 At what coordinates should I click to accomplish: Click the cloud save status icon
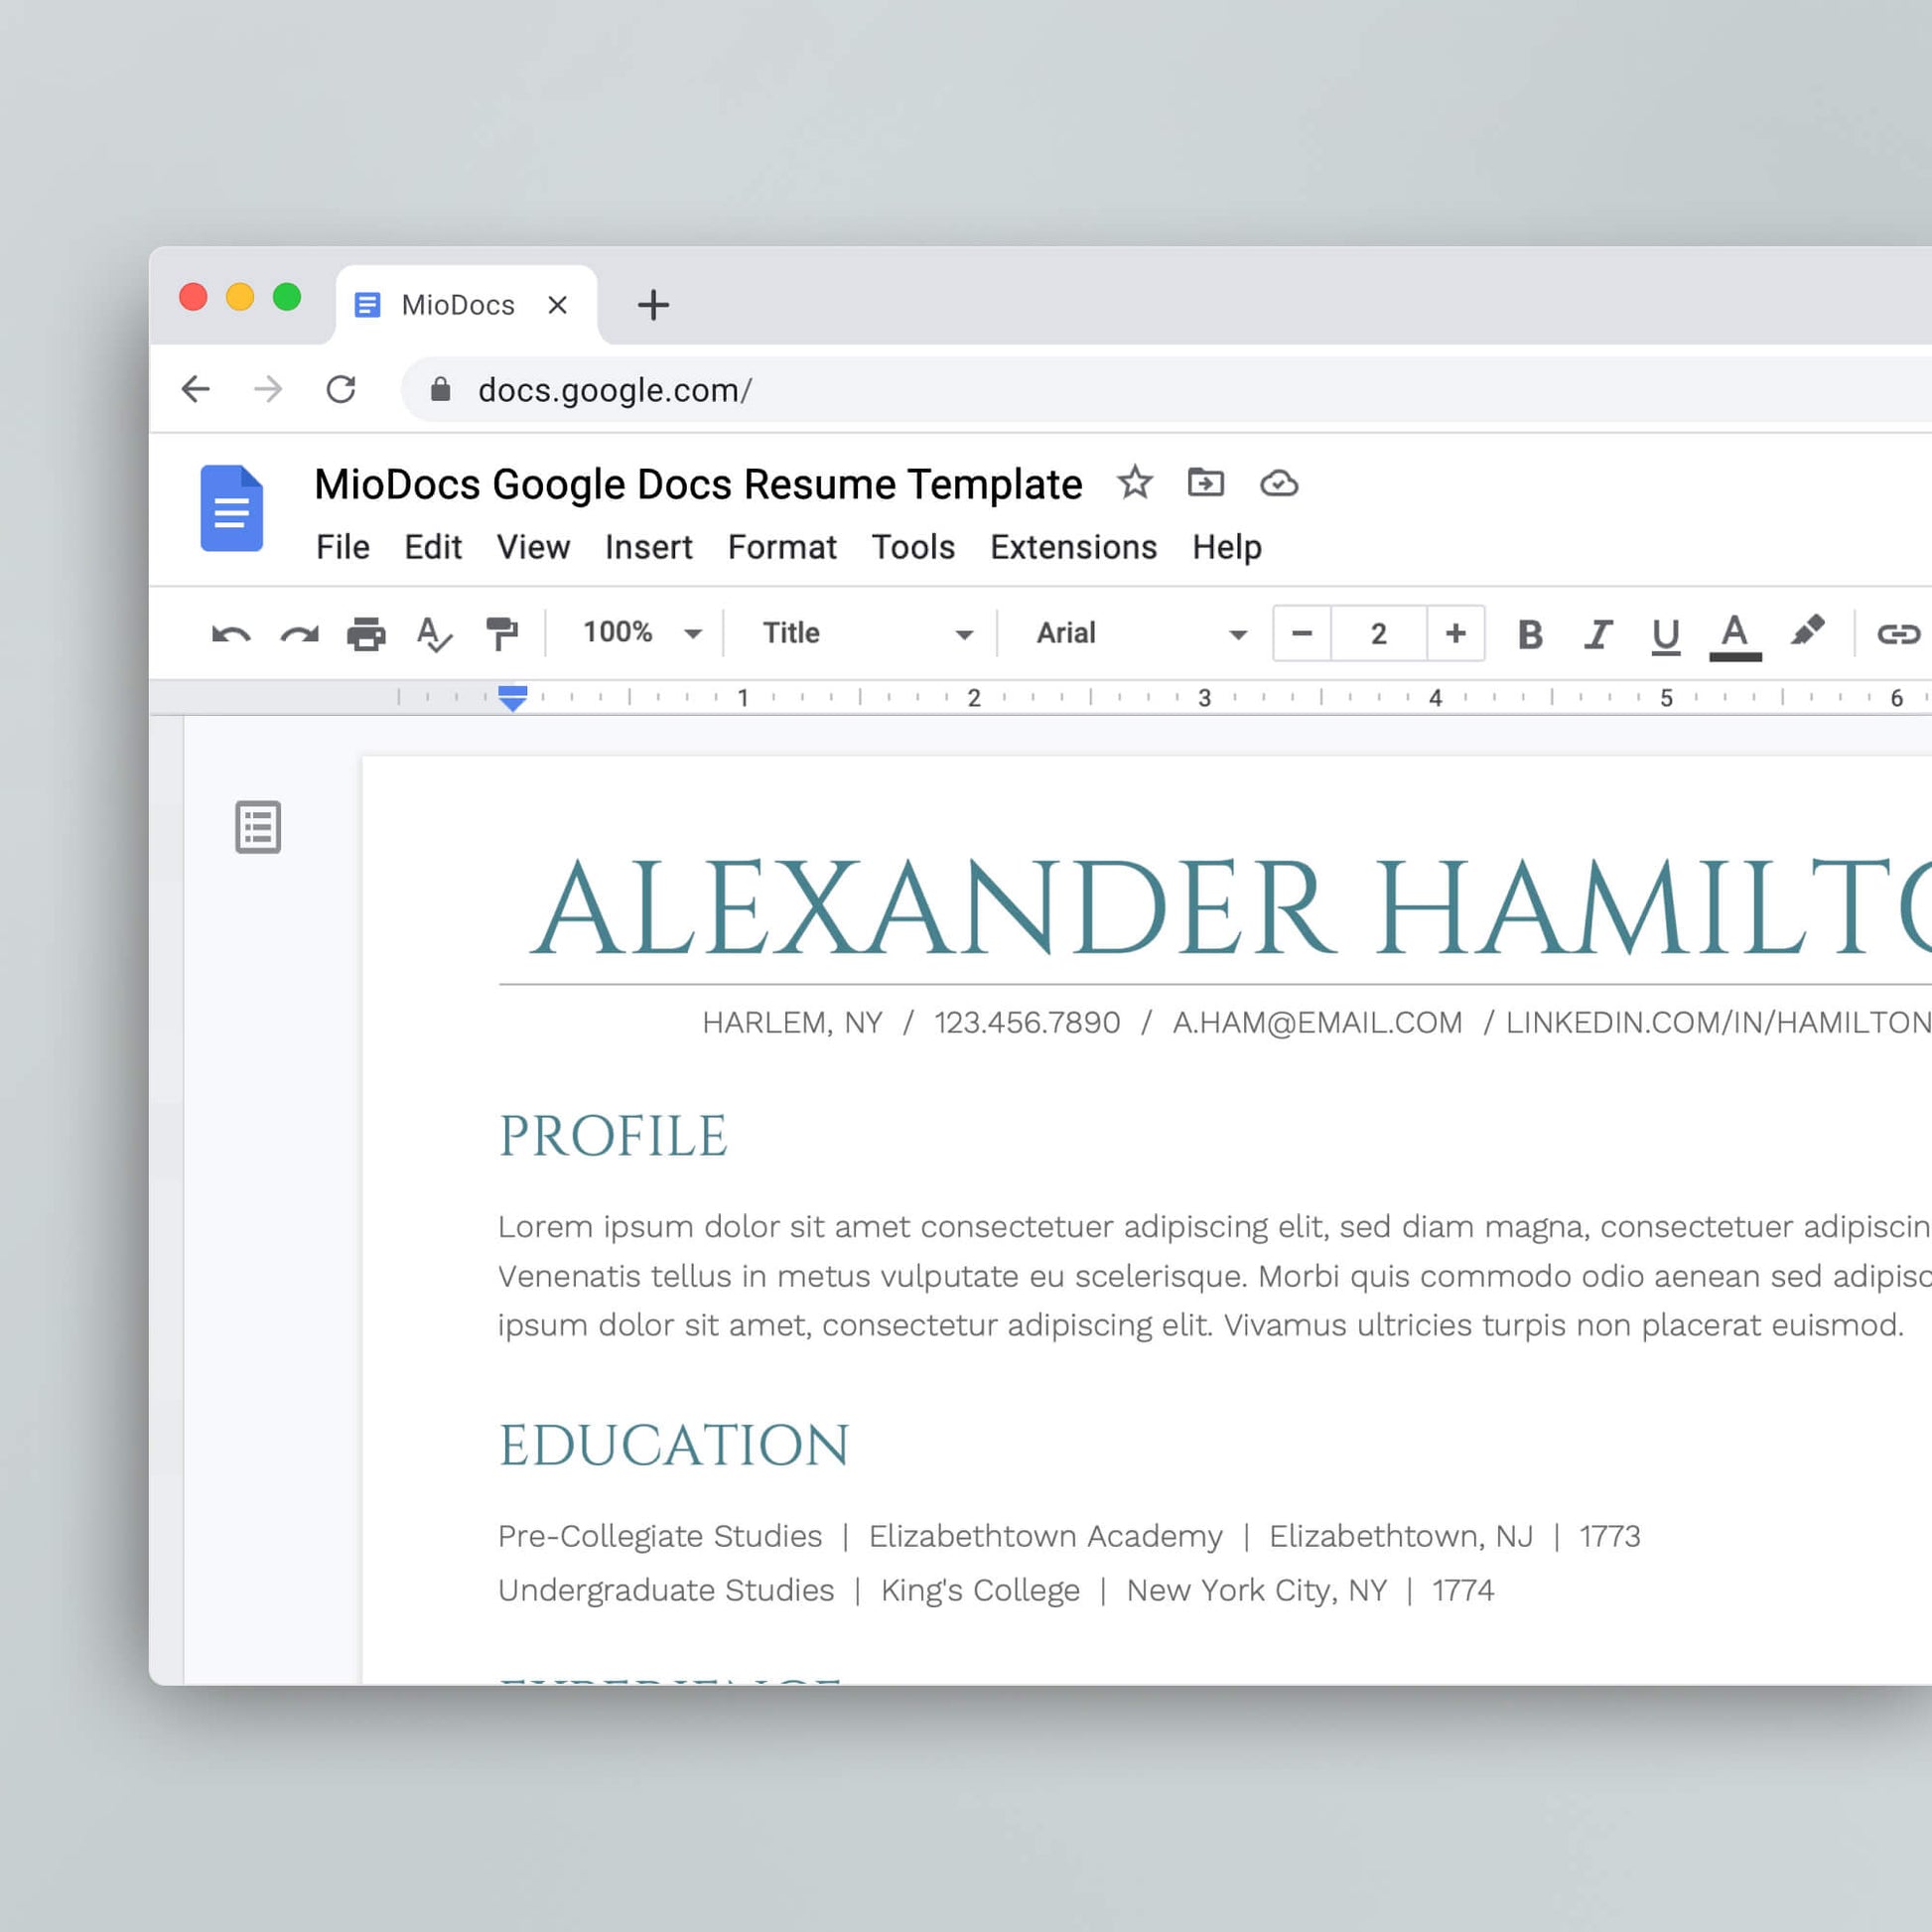(x=1280, y=483)
